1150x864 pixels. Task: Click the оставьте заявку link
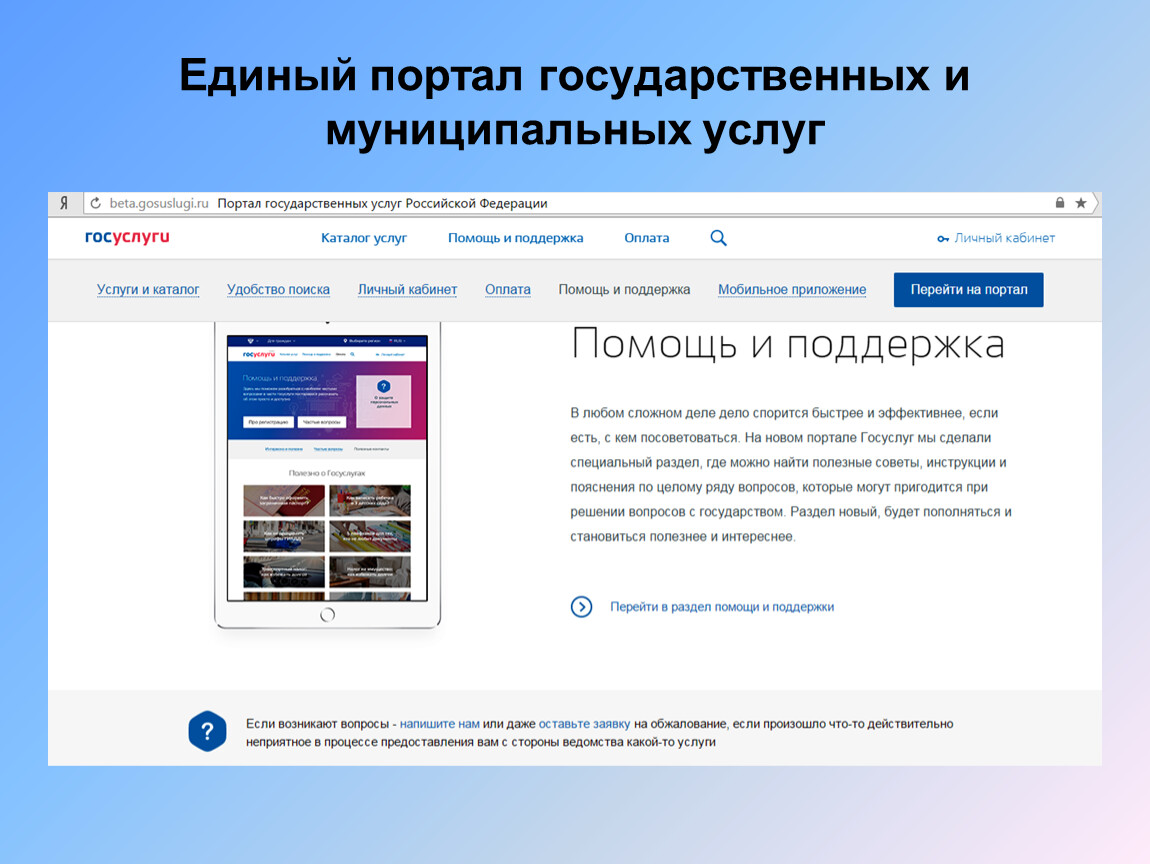click(x=584, y=723)
